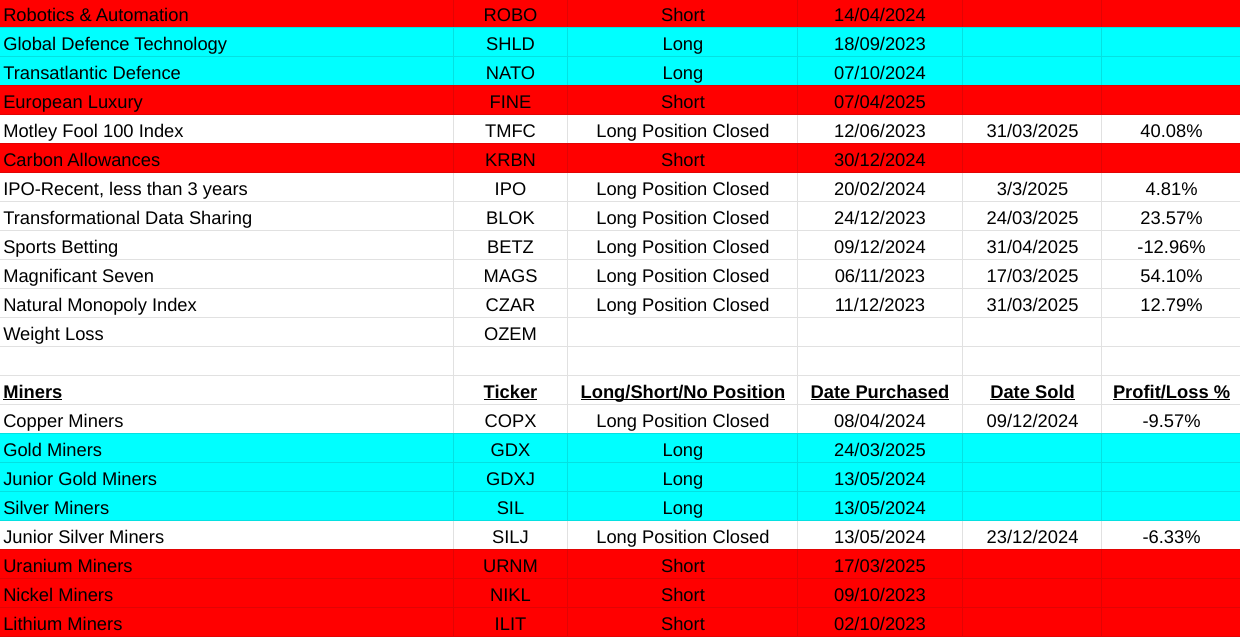This screenshot has width=1240, height=637.
Task: Click the COPX ticker cell
Action: click(510, 421)
